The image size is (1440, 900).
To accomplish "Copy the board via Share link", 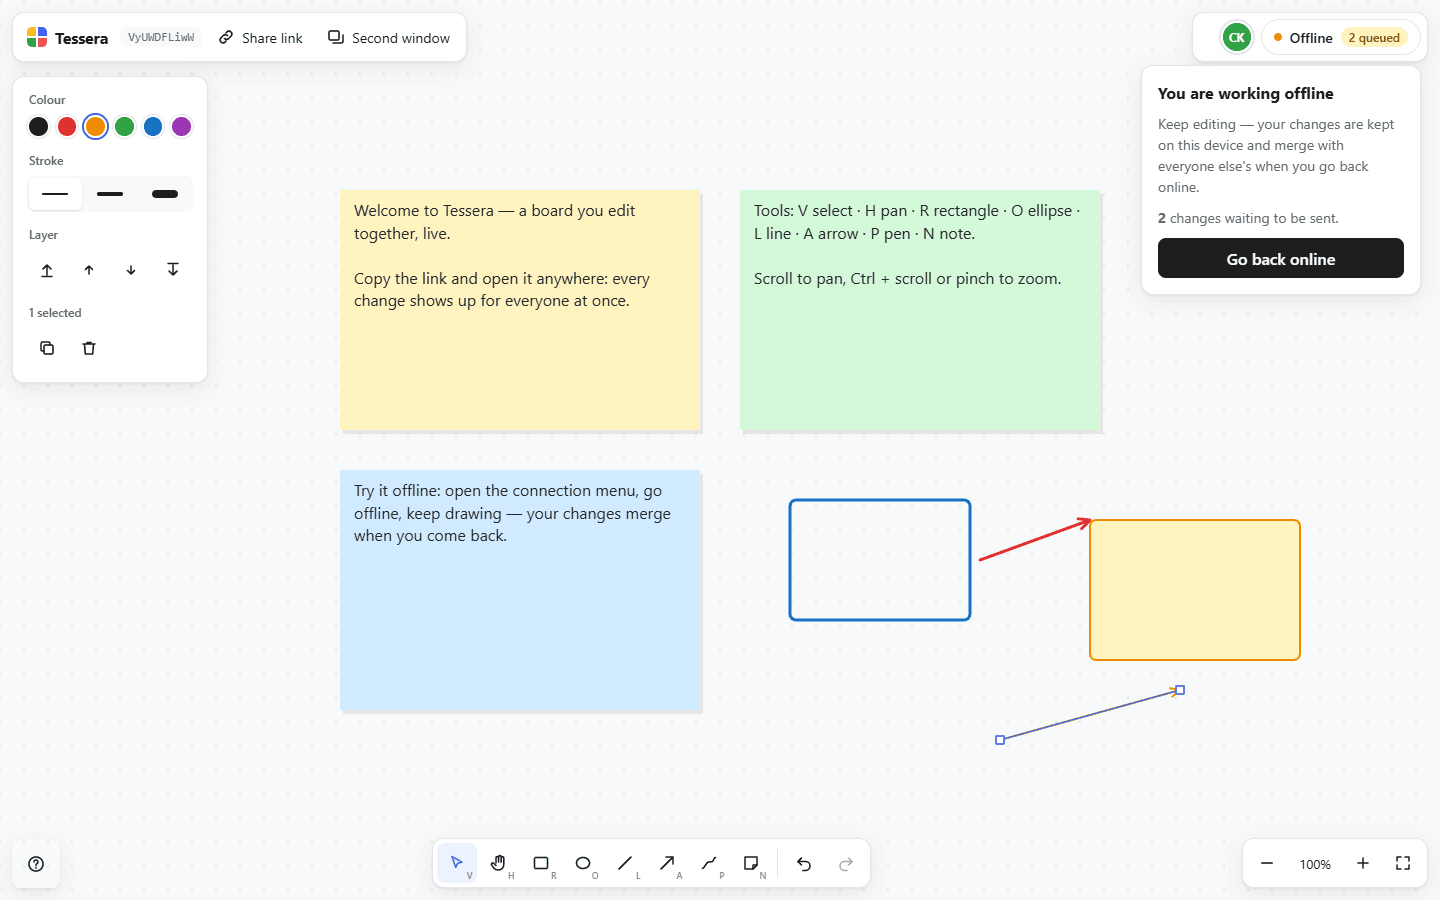I will [261, 38].
